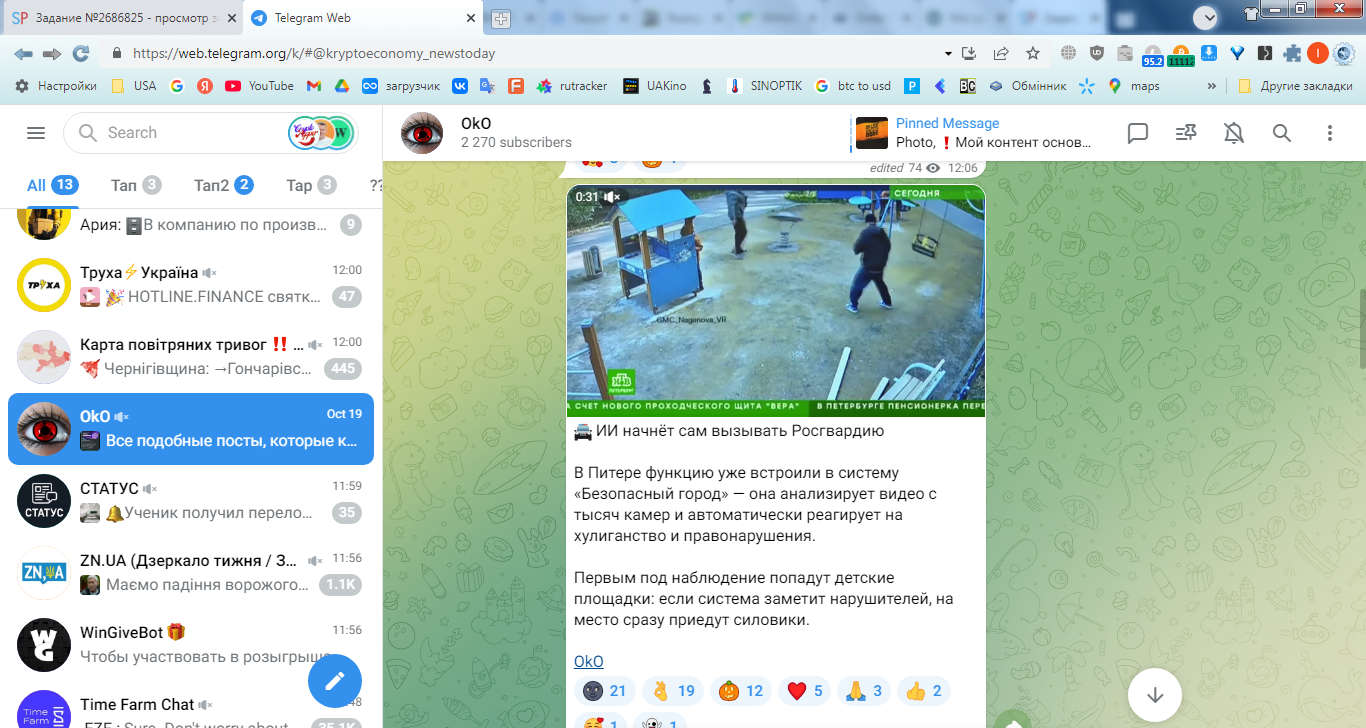
Task: Open the Другие закладки bookmarks folder
Action: pos(1295,86)
